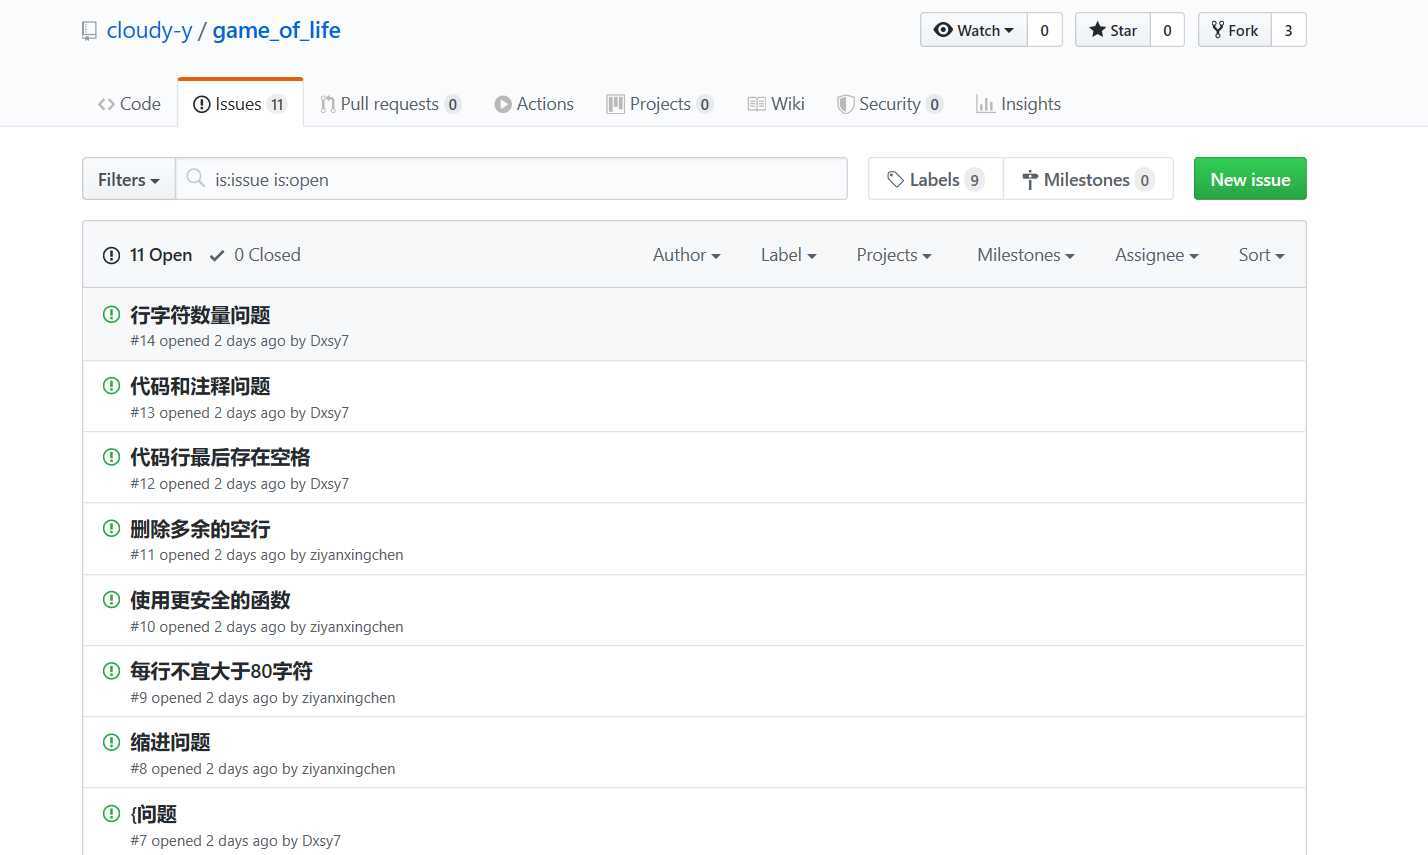The width and height of the screenshot is (1428, 855).
Task: Click open issue icon for #10
Action: click(112, 599)
